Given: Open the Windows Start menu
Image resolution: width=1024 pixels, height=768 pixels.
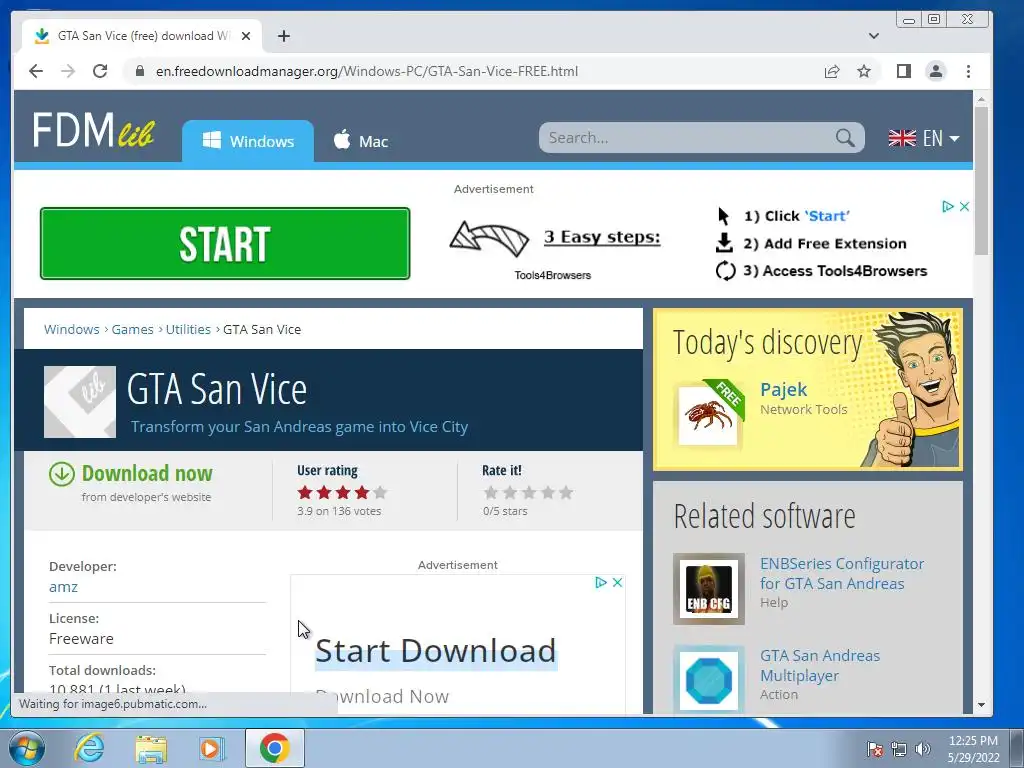Looking at the screenshot, I should 26,748.
